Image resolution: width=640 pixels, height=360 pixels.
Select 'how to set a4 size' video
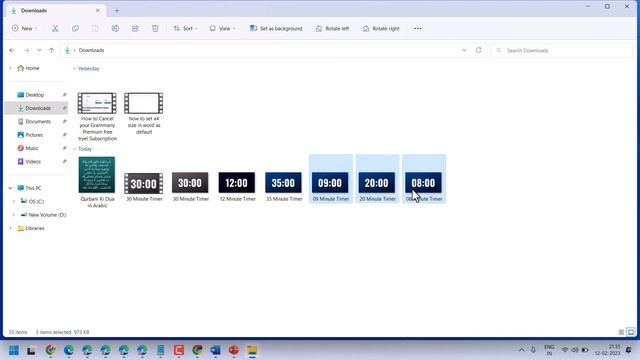pos(144,113)
